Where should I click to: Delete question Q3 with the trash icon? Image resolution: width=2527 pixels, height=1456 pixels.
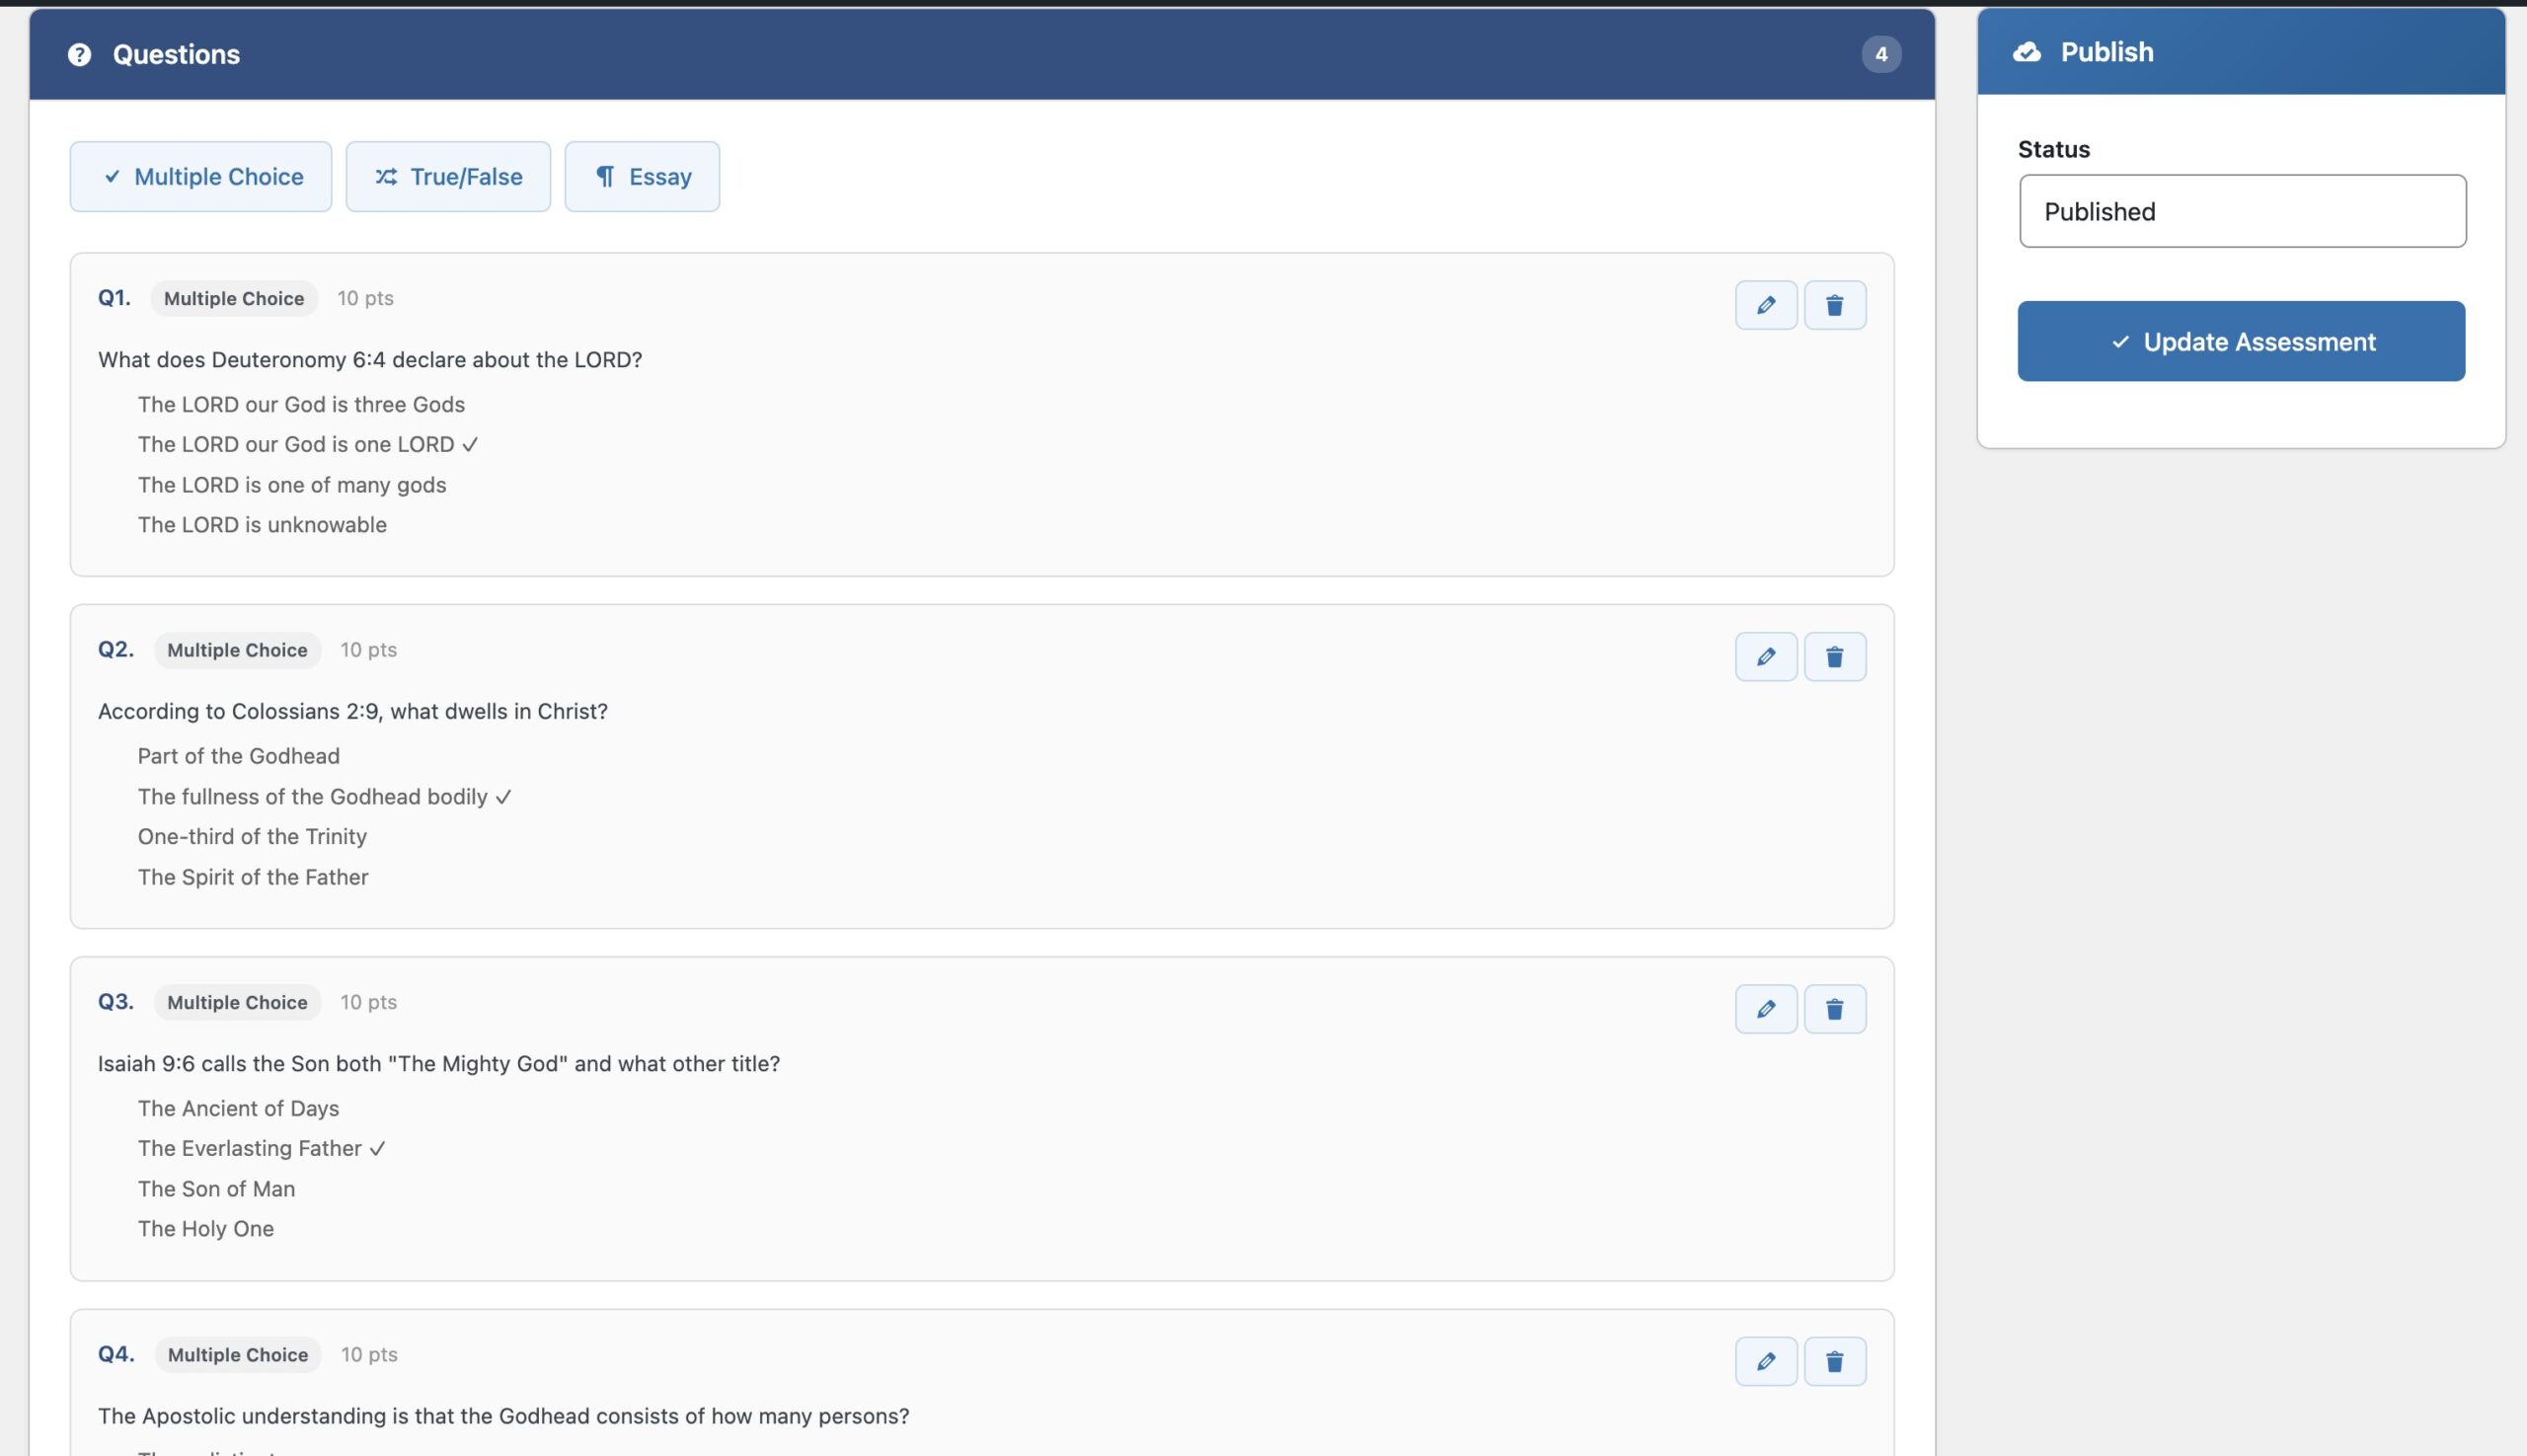coord(1834,1009)
